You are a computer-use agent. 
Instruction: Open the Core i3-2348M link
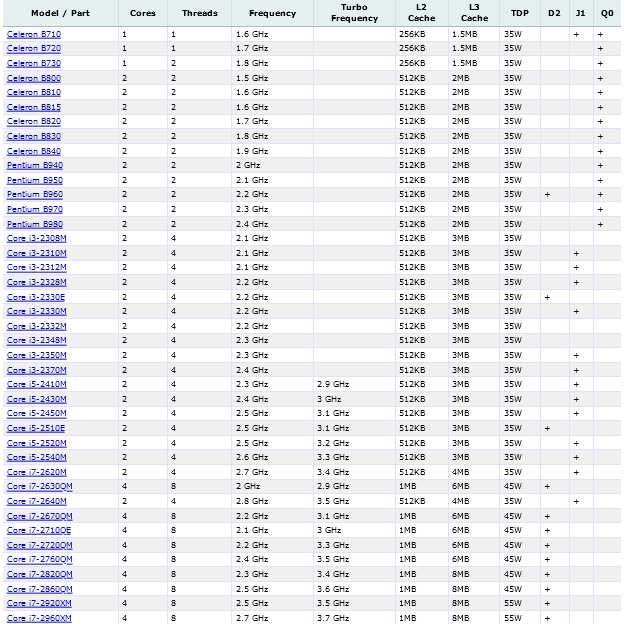click(37, 340)
